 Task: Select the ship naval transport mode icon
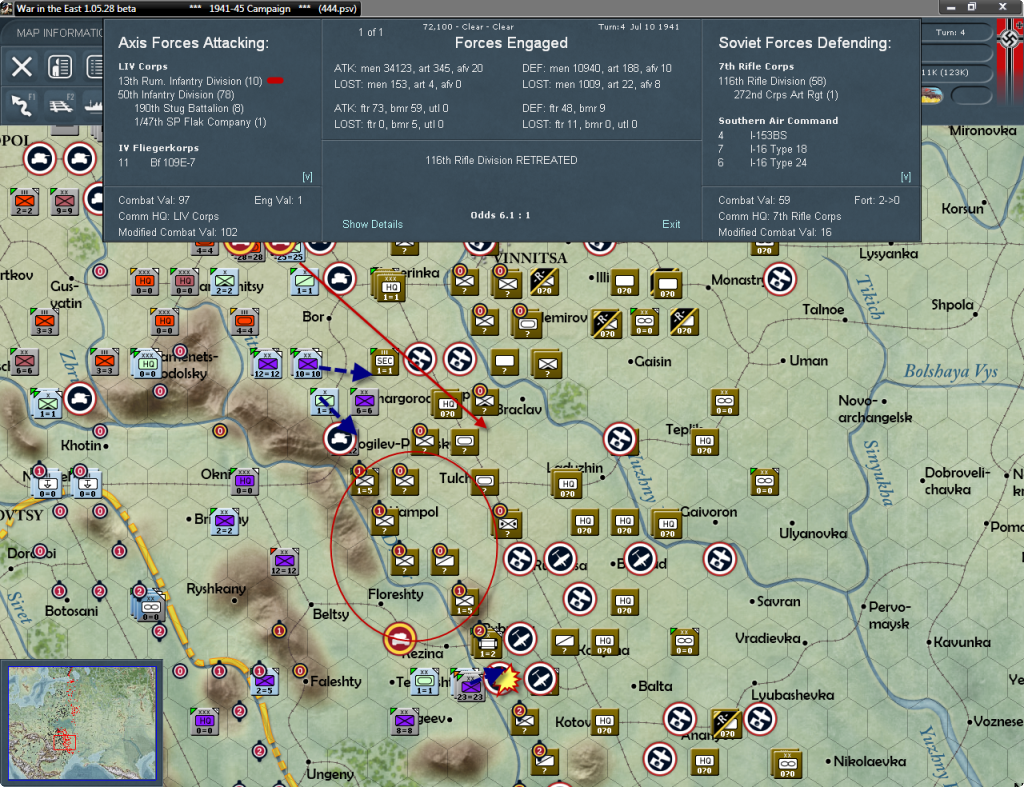click(94, 104)
